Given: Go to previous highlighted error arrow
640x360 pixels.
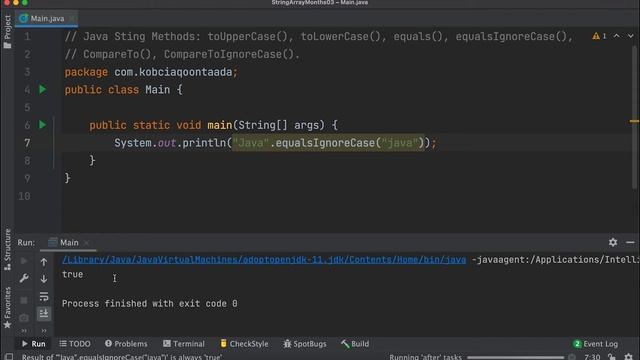Looking at the screenshot, I should point(616,36).
